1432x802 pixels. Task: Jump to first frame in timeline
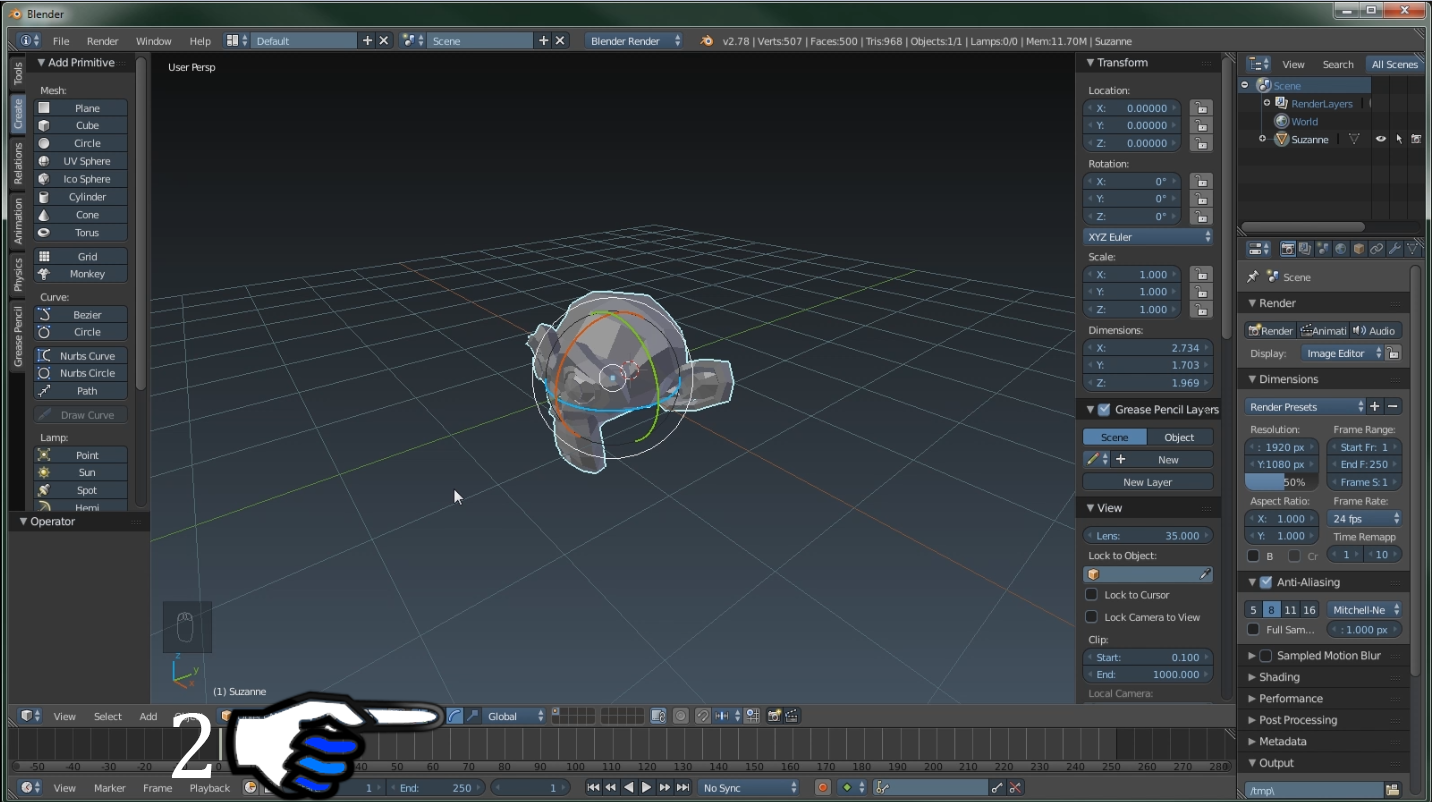[593, 788]
